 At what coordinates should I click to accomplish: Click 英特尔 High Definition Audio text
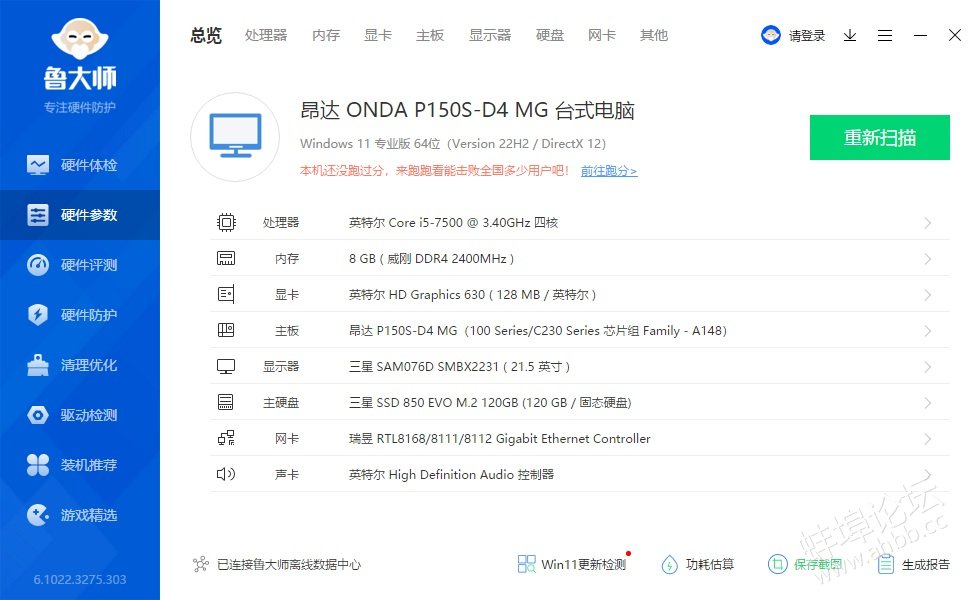451,474
